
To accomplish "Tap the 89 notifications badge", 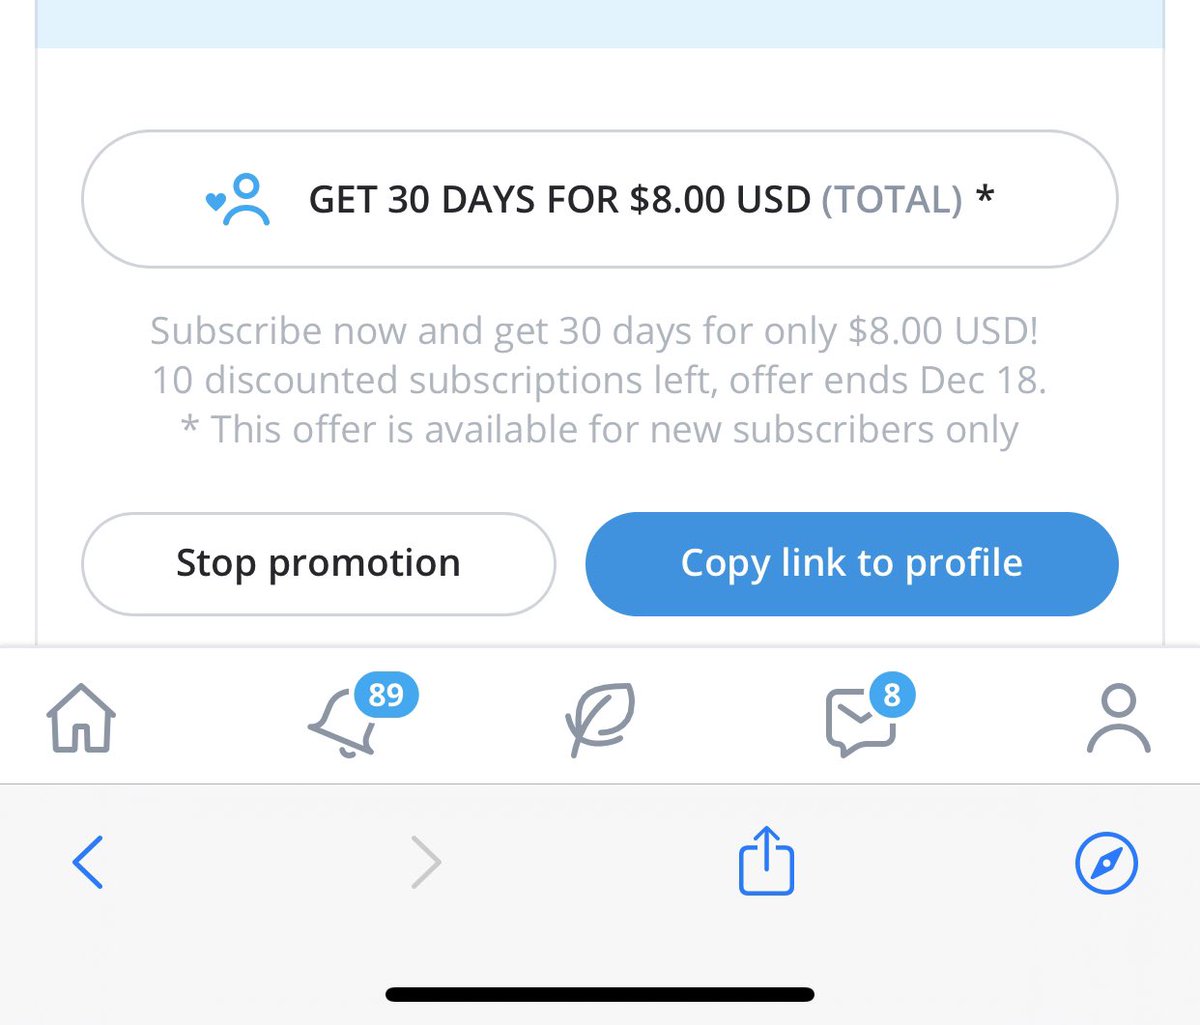I will pyautogui.click(x=386, y=694).
